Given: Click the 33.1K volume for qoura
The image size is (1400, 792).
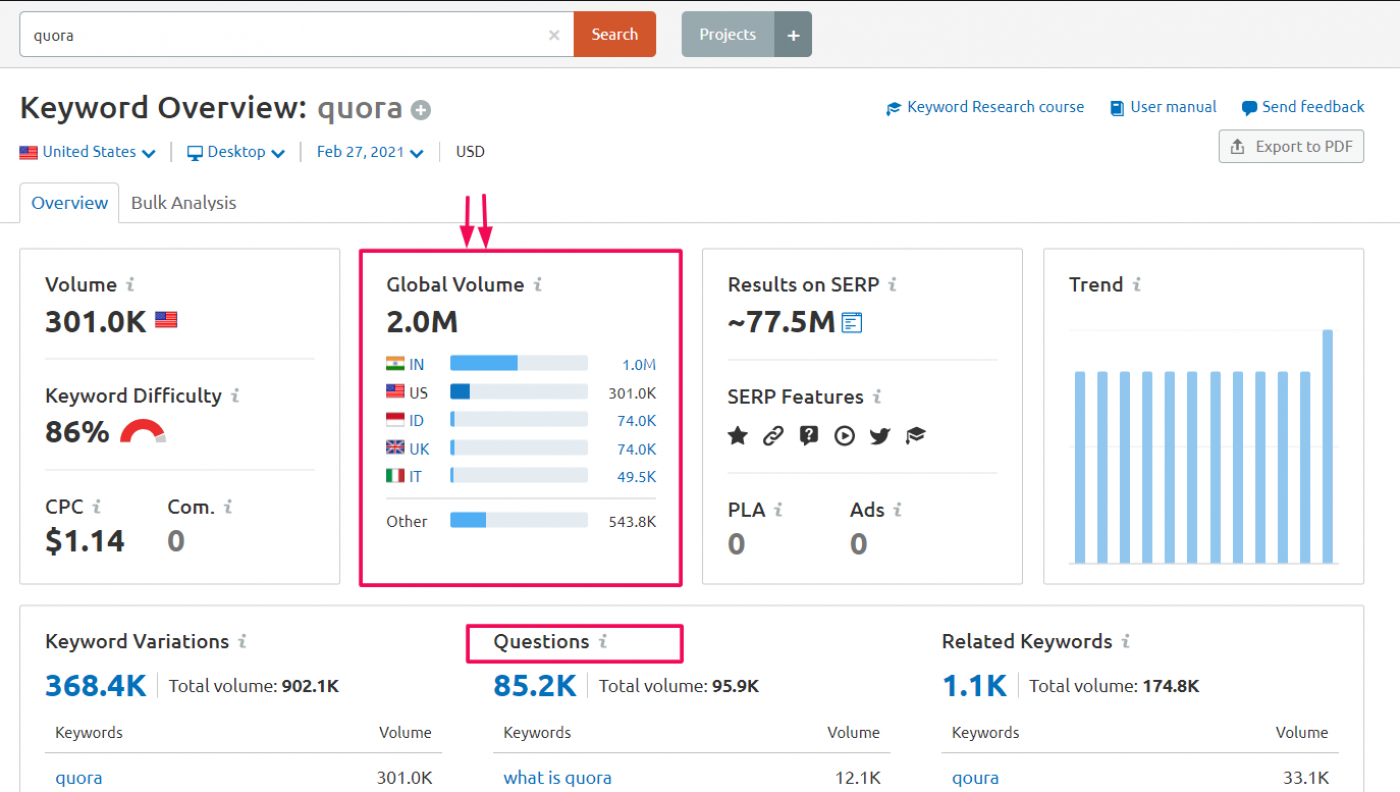Looking at the screenshot, I should [x=1306, y=778].
